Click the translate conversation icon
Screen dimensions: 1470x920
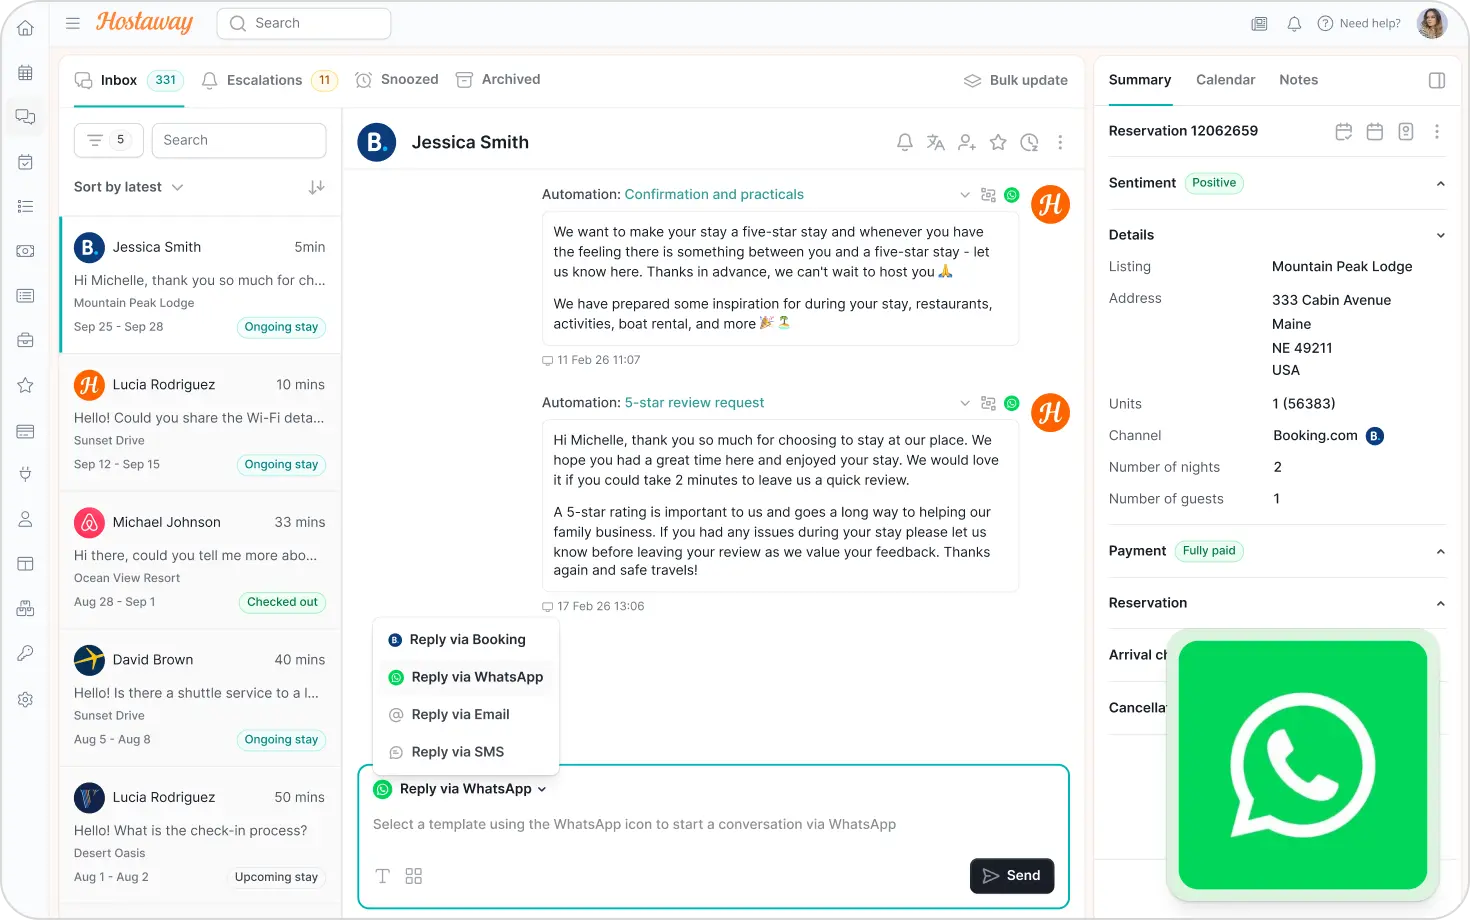click(936, 143)
